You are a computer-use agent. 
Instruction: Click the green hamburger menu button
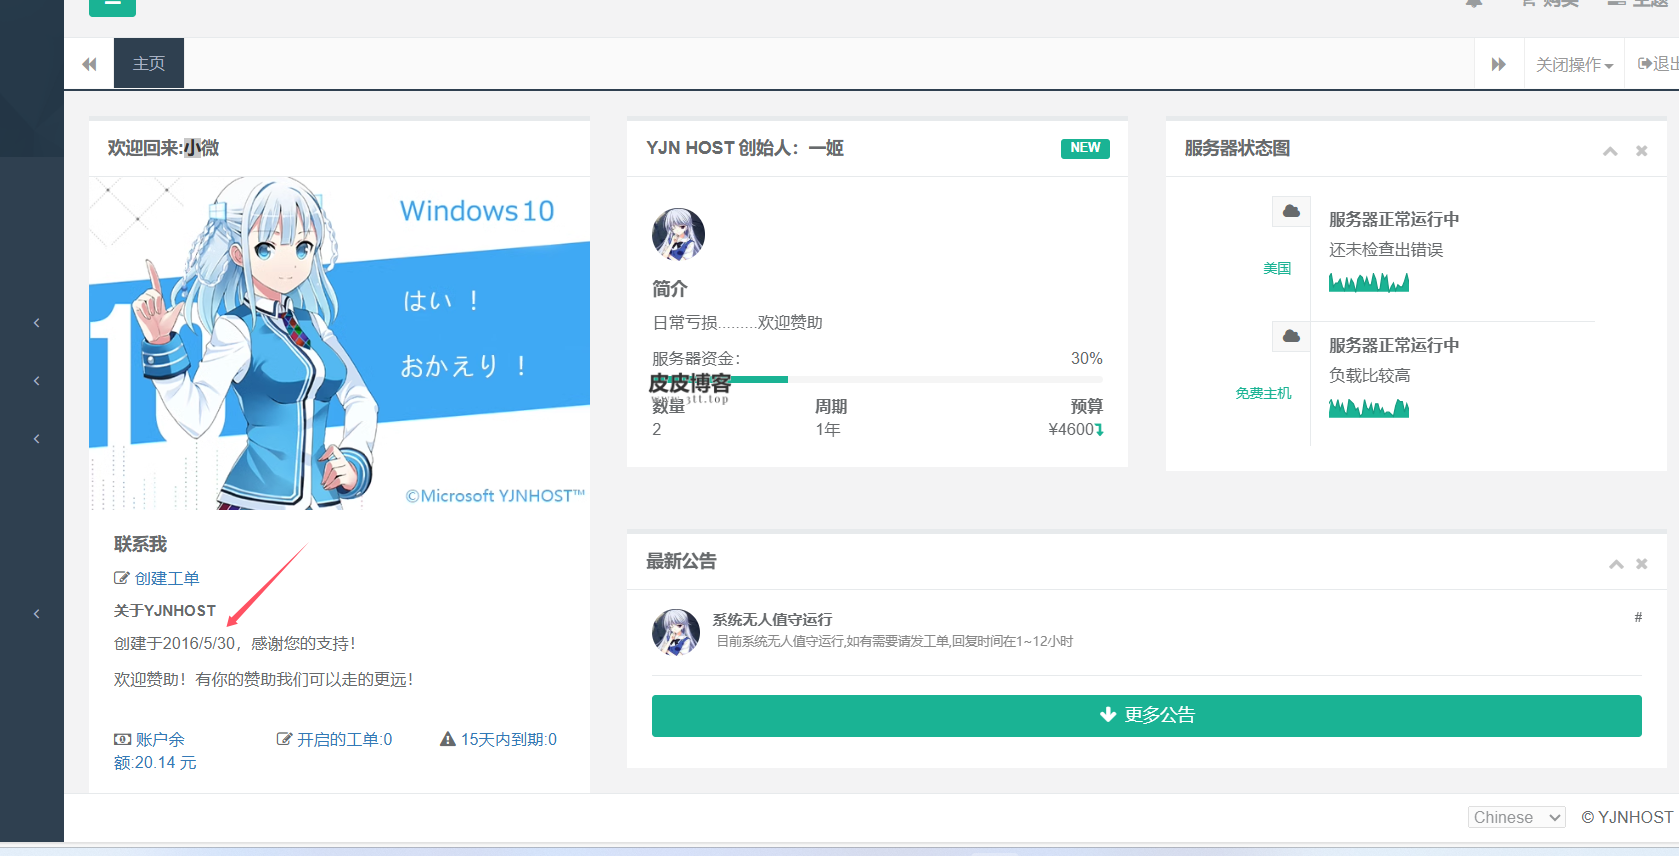click(x=112, y=6)
